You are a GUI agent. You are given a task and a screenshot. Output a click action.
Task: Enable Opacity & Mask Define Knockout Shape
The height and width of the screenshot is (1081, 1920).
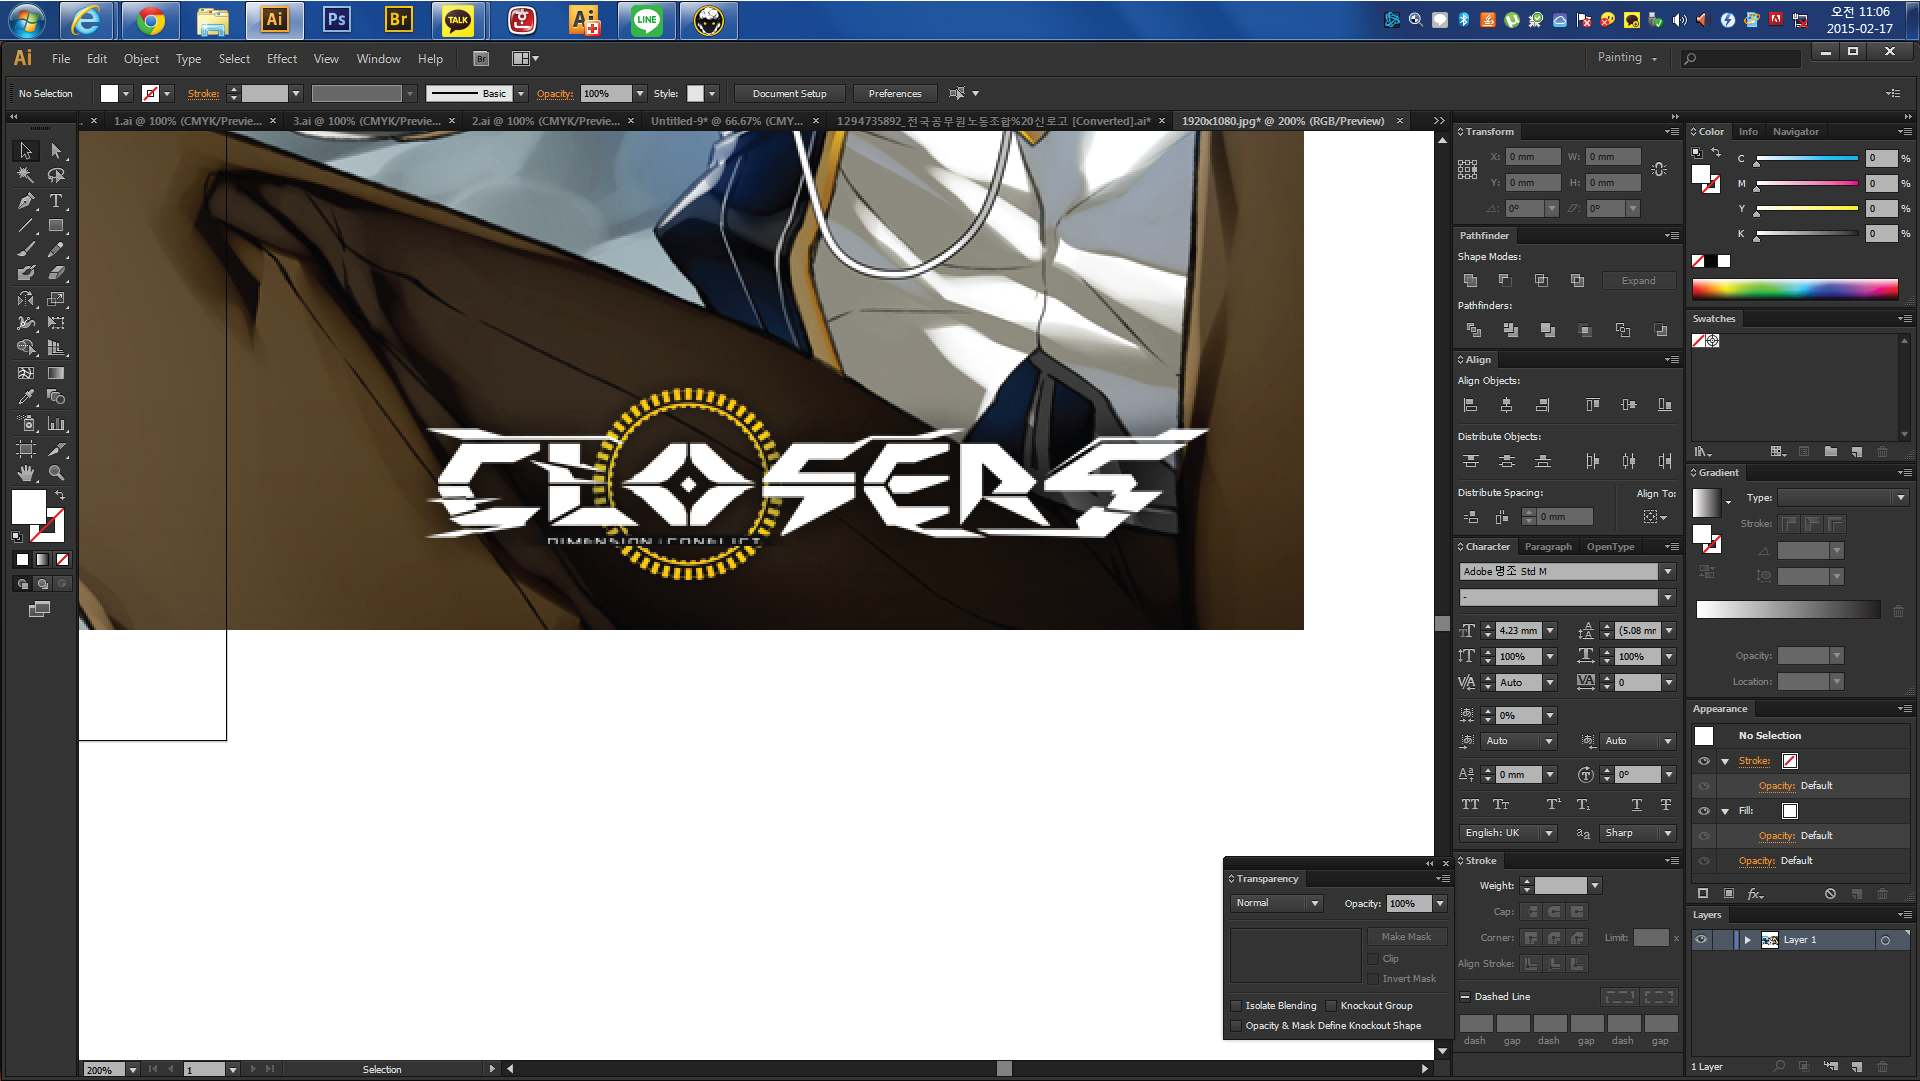(x=1236, y=1026)
